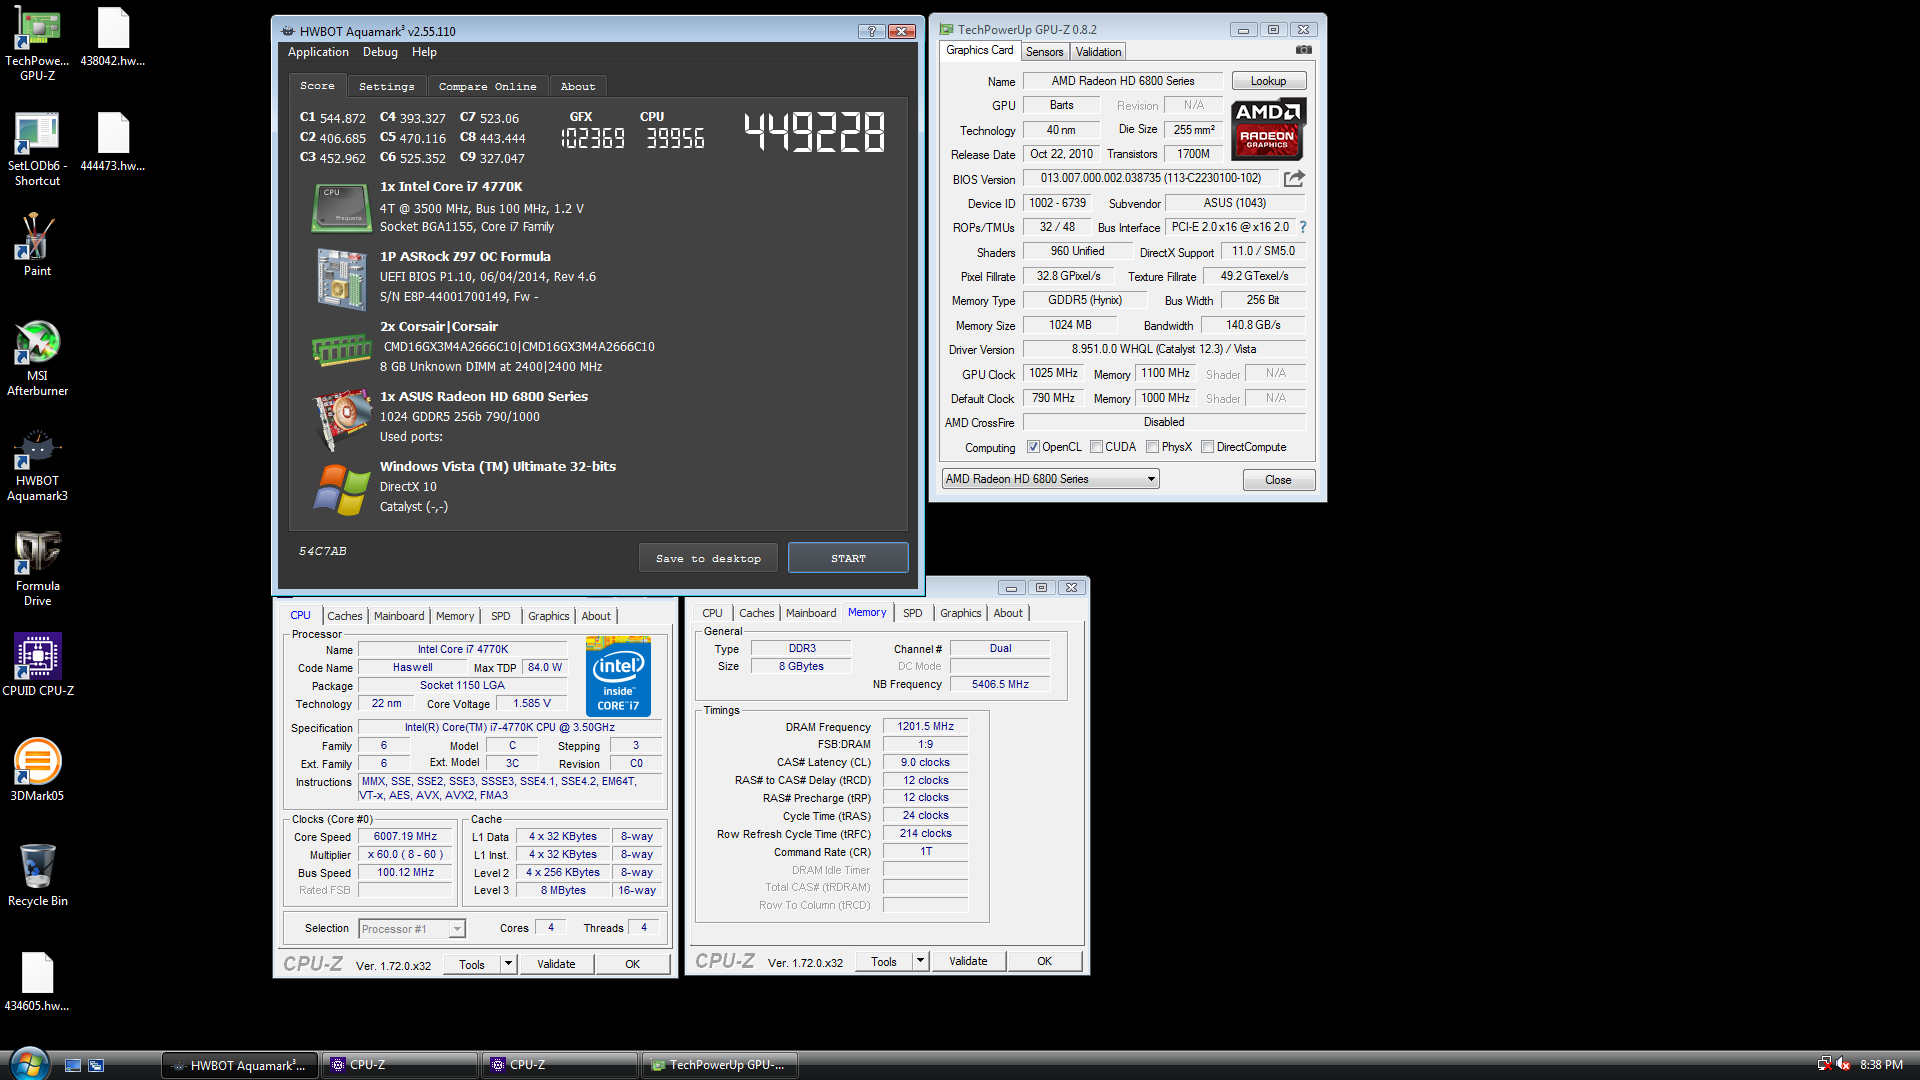Image resolution: width=1920 pixels, height=1080 pixels.
Task: Open the Application menu in Aquamark
Action: coord(318,52)
